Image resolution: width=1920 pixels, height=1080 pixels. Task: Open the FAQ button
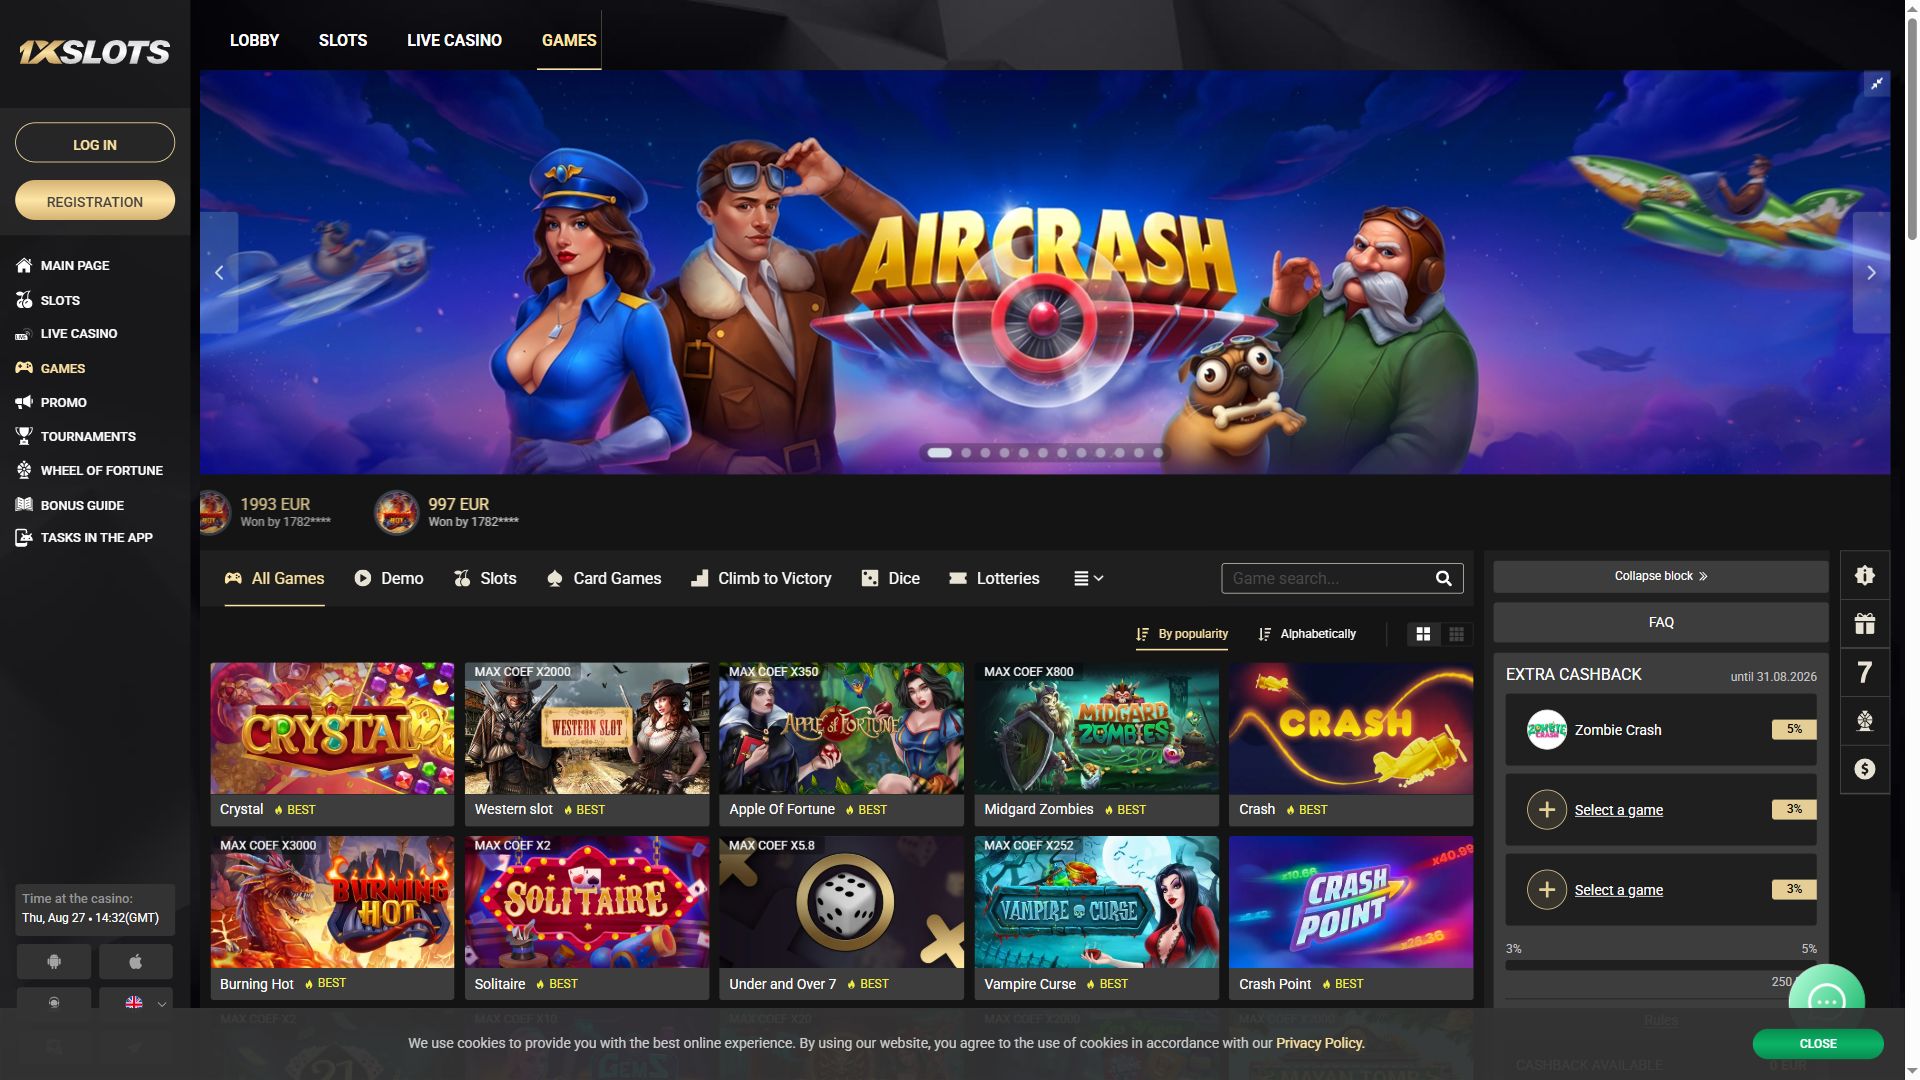pos(1661,622)
